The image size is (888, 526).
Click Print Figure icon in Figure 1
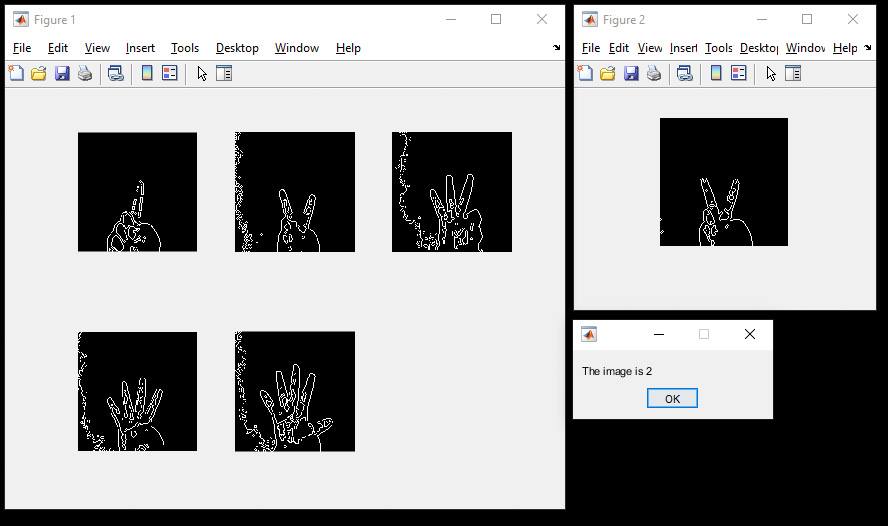click(x=85, y=73)
